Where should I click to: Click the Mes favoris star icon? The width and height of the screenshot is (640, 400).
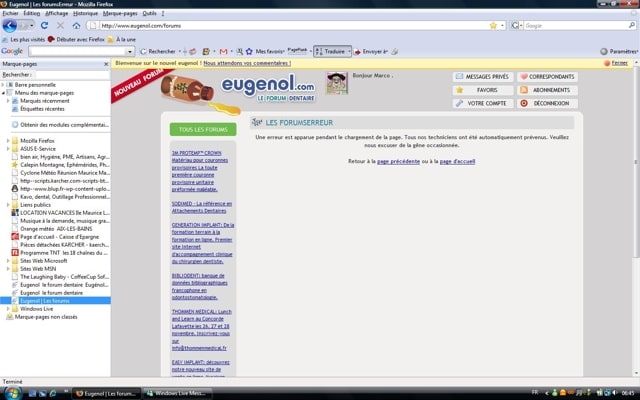point(249,51)
